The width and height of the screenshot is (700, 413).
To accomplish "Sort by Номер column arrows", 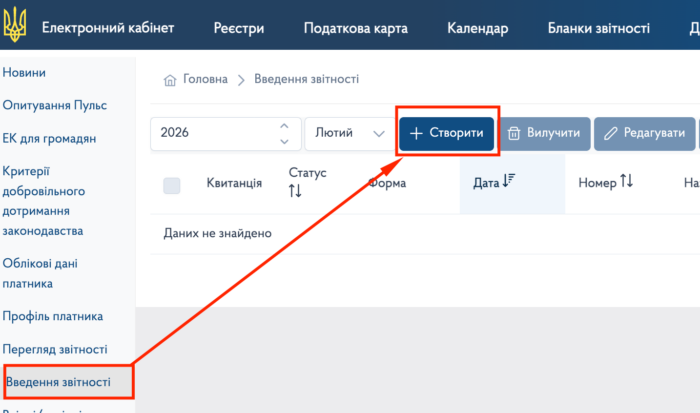I will (x=627, y=181).
